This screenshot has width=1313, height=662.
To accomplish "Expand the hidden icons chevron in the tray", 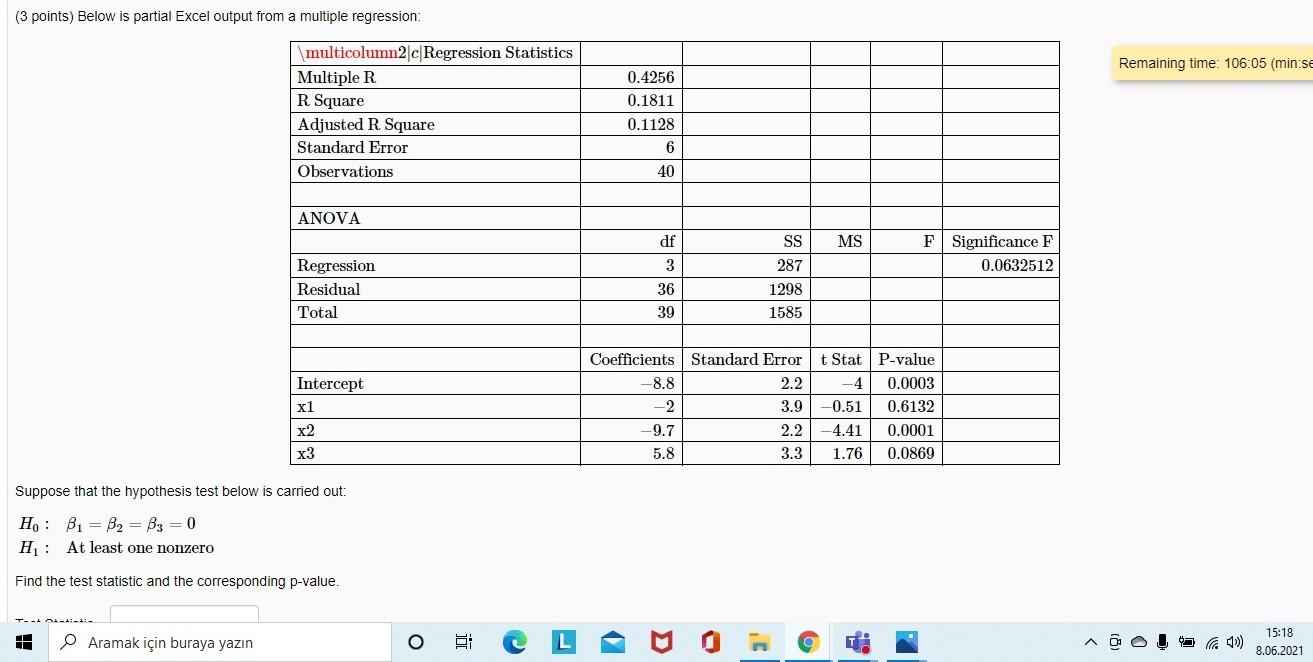I will coord(1093,643).
